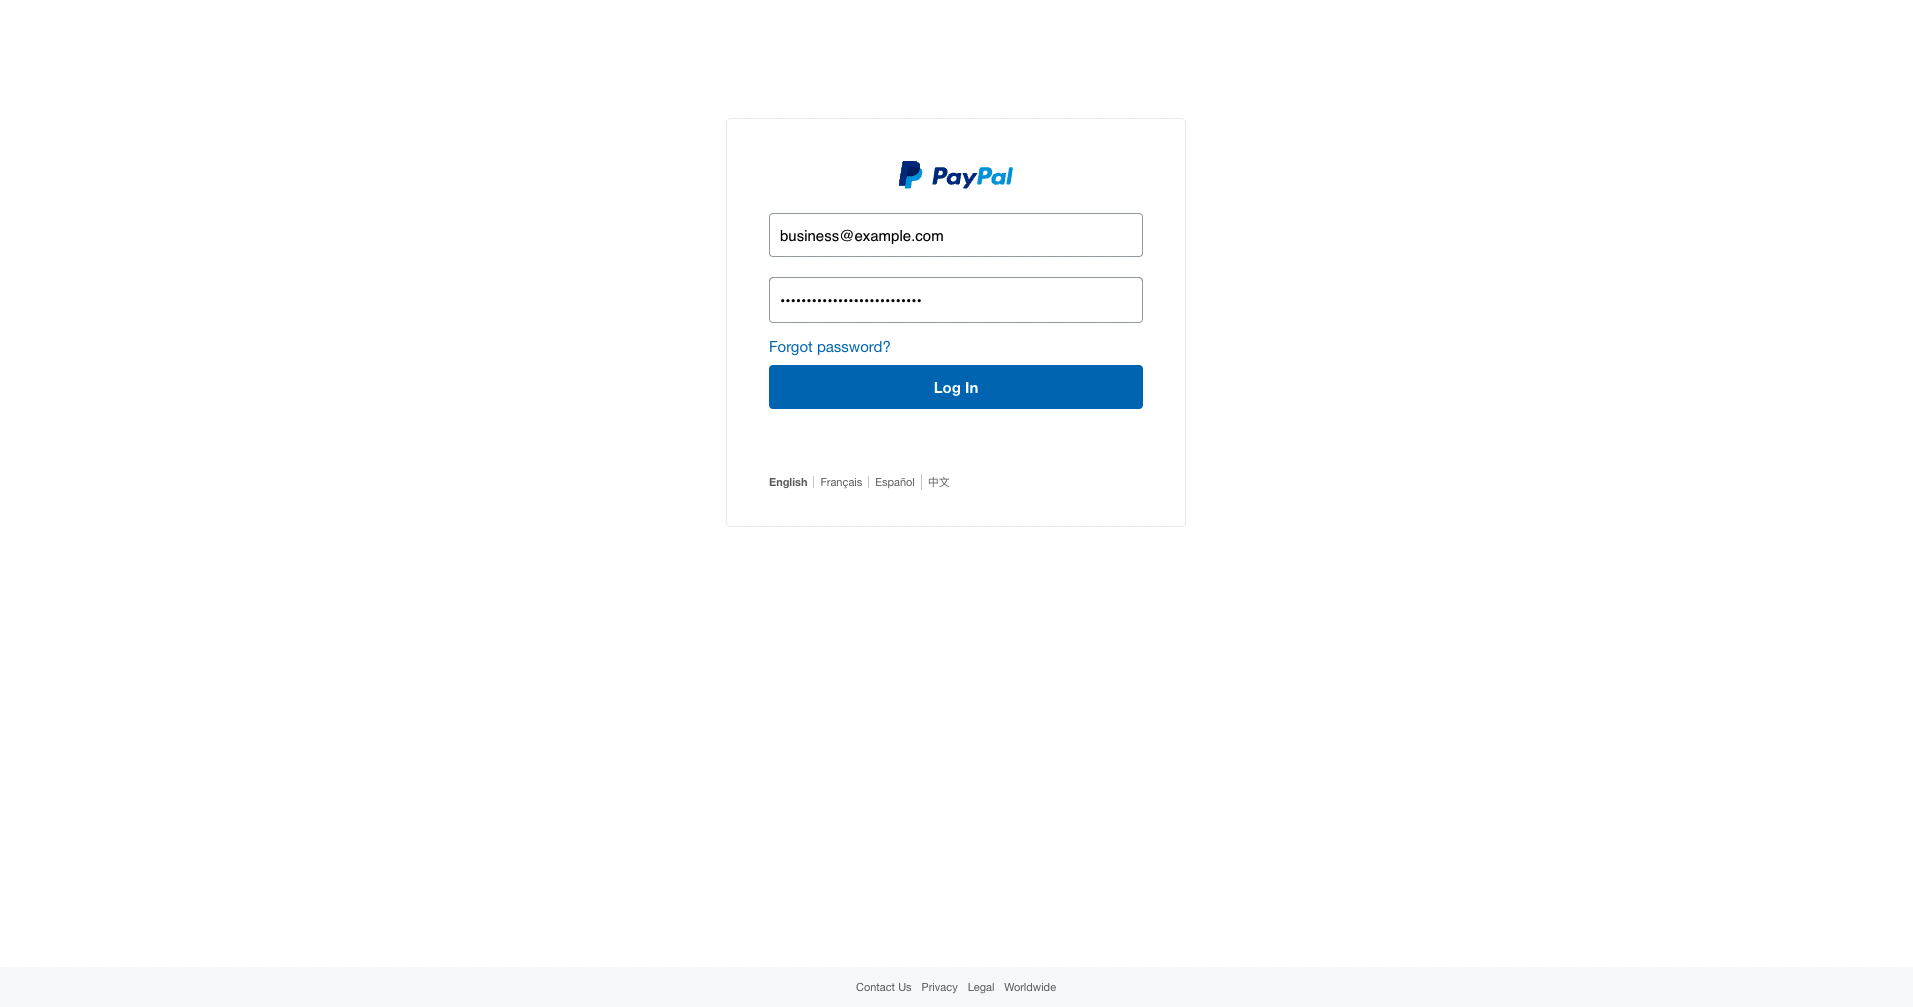
Task: Click the PayPal double-P logo icon
Action: click(910, 175)
